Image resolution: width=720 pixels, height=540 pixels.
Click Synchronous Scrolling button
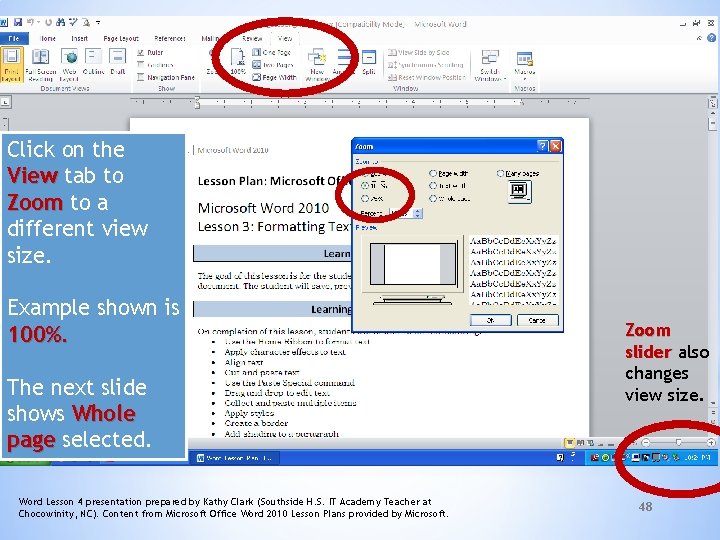coord(426,65)
